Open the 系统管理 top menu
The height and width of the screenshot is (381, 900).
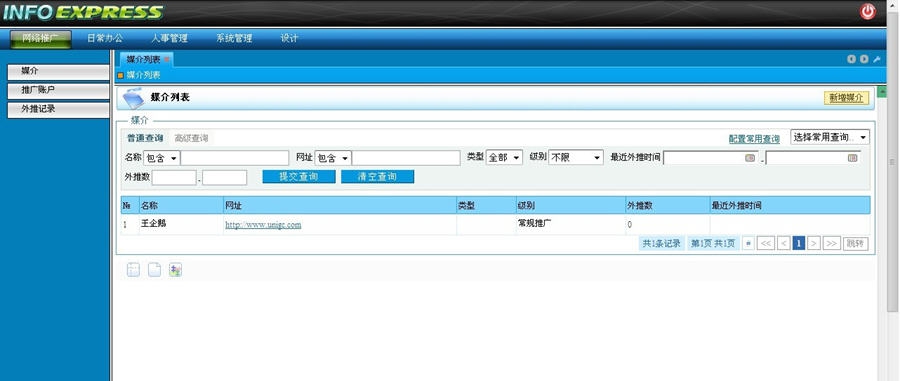click(234, 38)
